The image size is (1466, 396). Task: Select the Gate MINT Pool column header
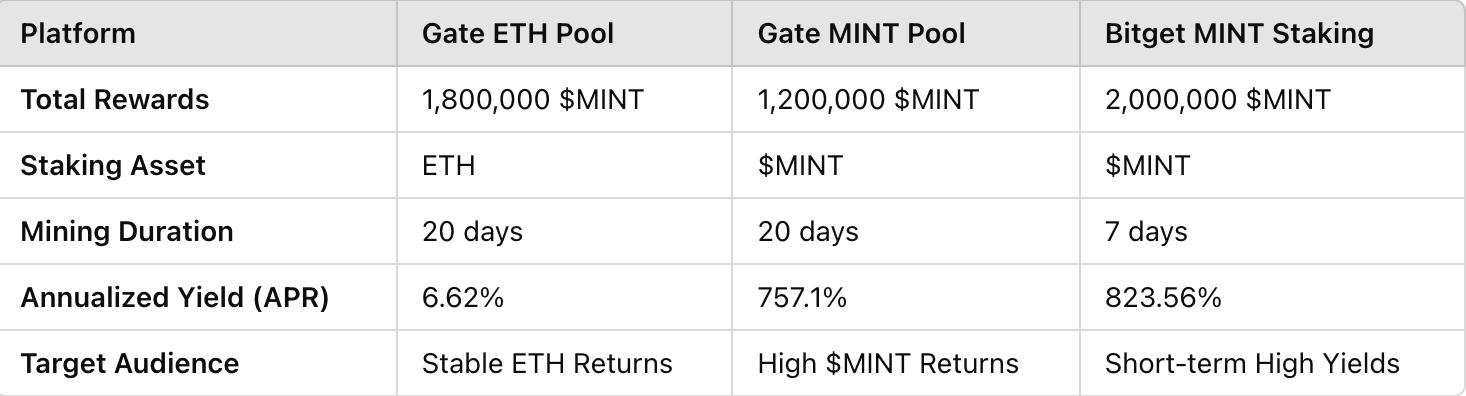[x=906, y=33]
